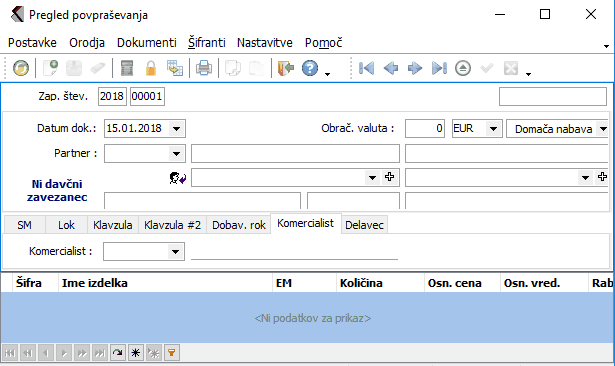Click grid first-record navigator button
Screen dimensions: 615x366
pyautogui.click(x=10, y=353)
